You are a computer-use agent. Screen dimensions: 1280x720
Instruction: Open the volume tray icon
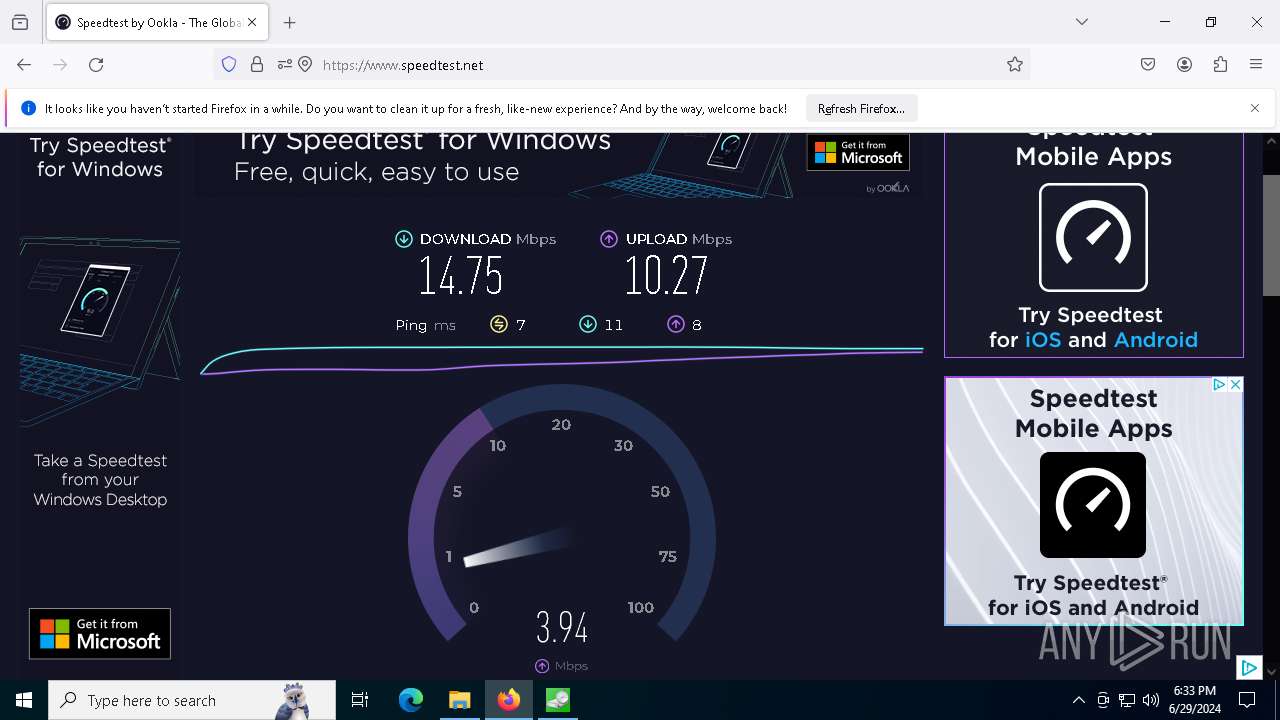click(1151, 700)
